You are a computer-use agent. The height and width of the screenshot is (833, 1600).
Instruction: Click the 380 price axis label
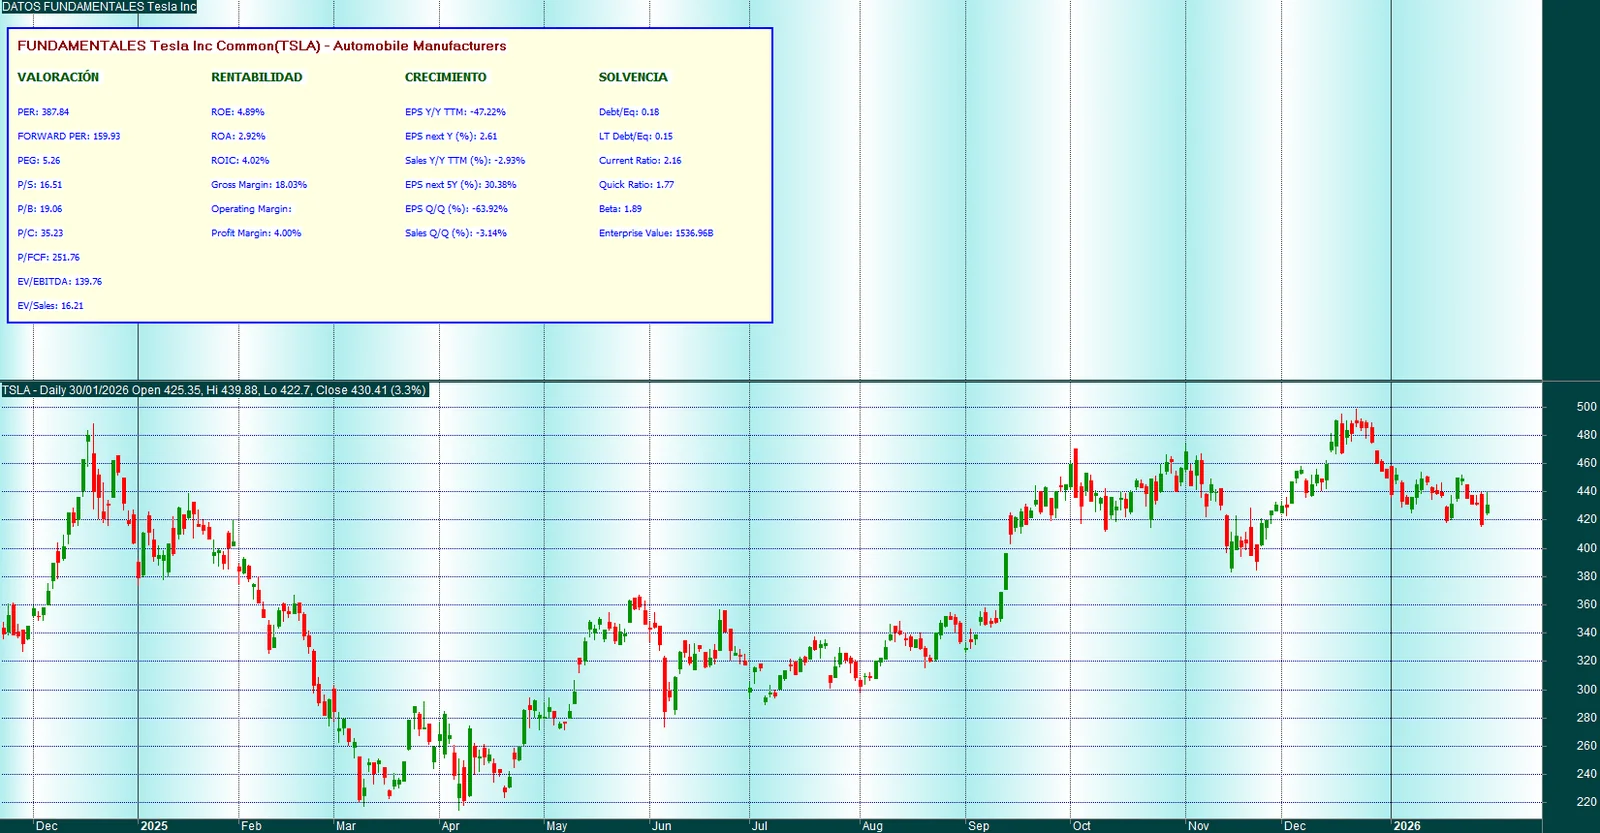tap(1586, 576)
